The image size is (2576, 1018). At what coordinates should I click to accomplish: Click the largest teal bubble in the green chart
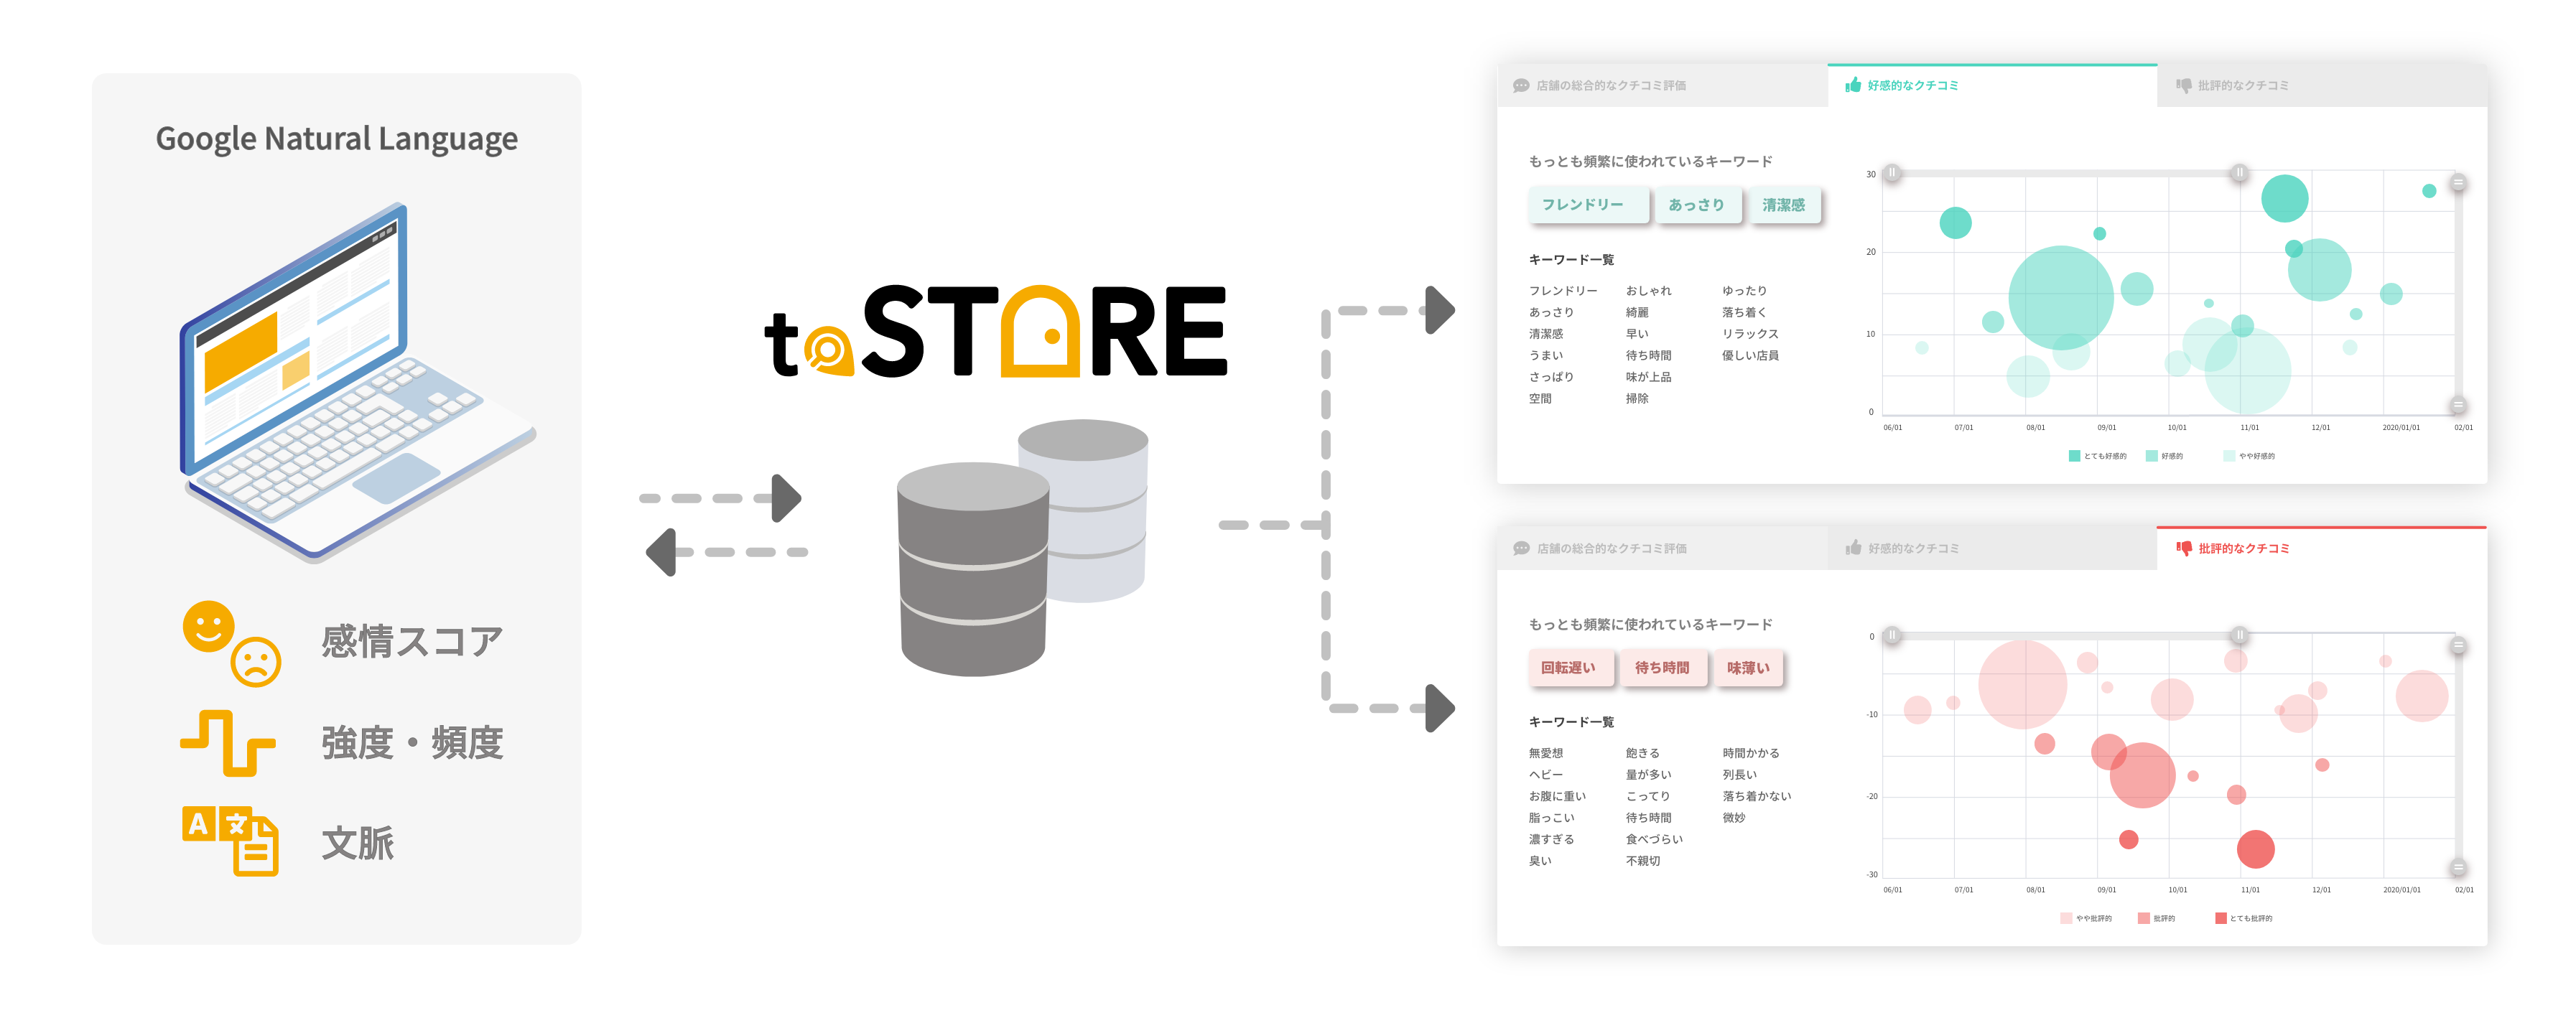2061,298
